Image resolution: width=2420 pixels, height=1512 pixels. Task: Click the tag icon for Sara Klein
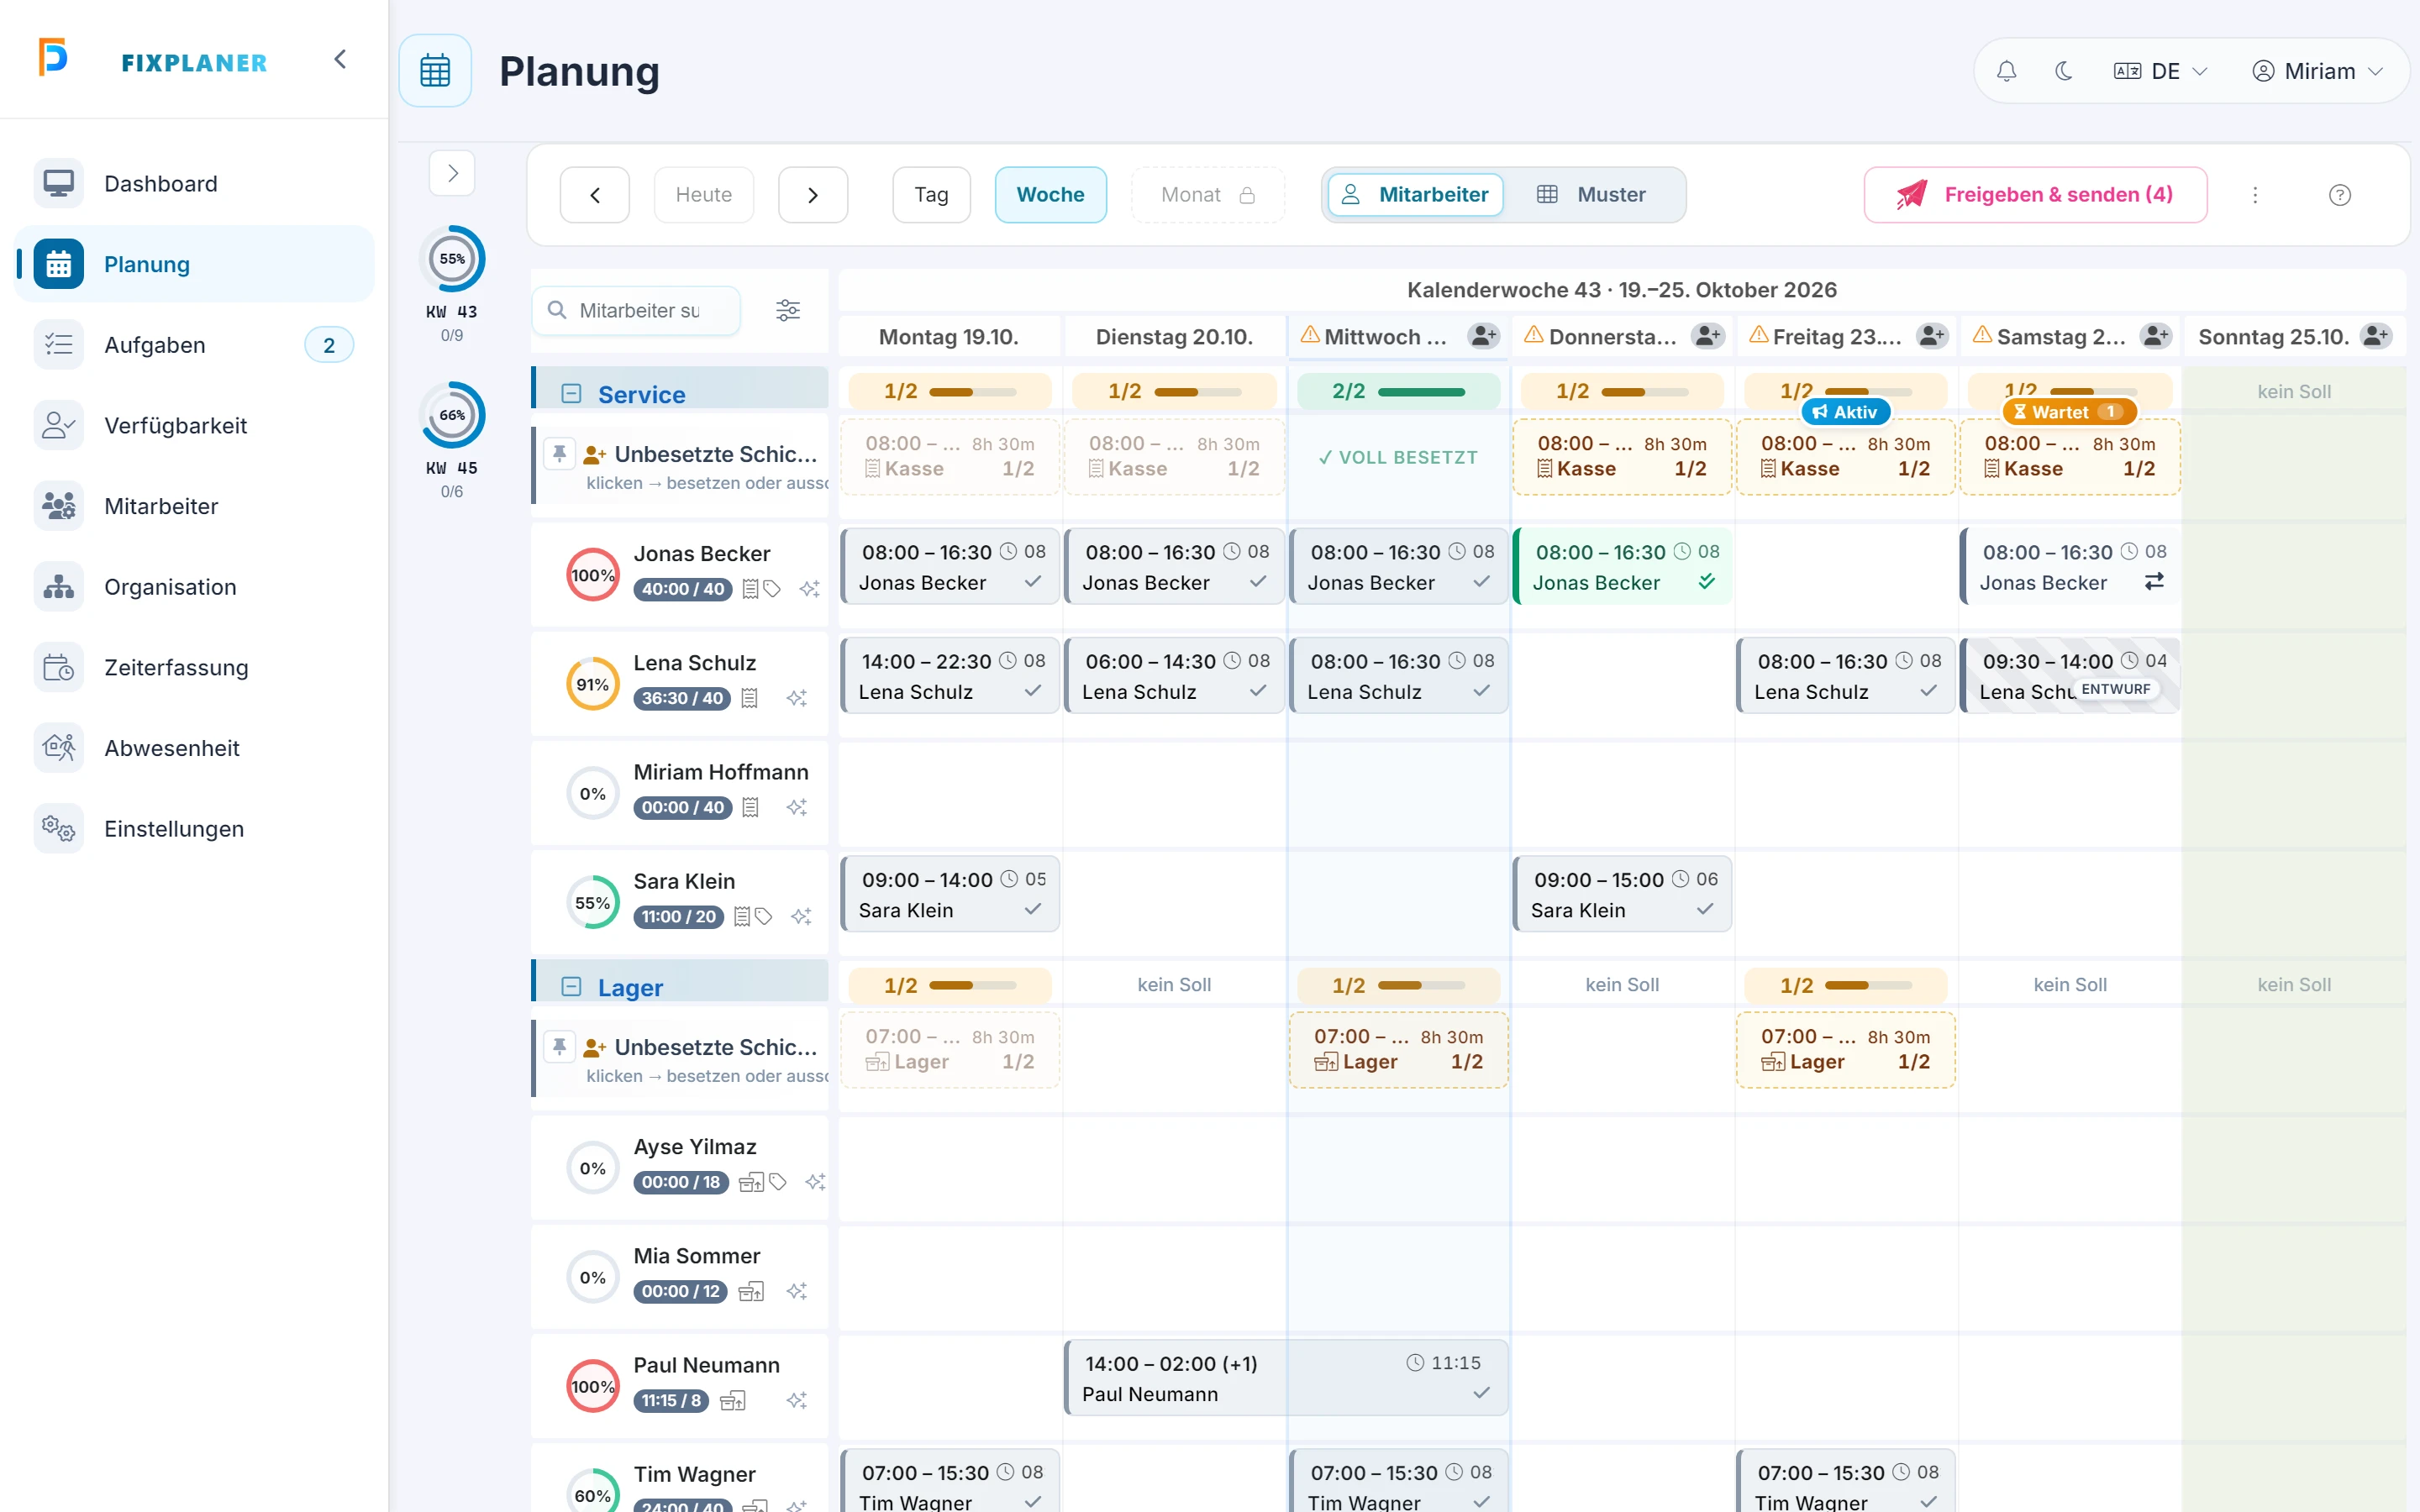(764, 917)
